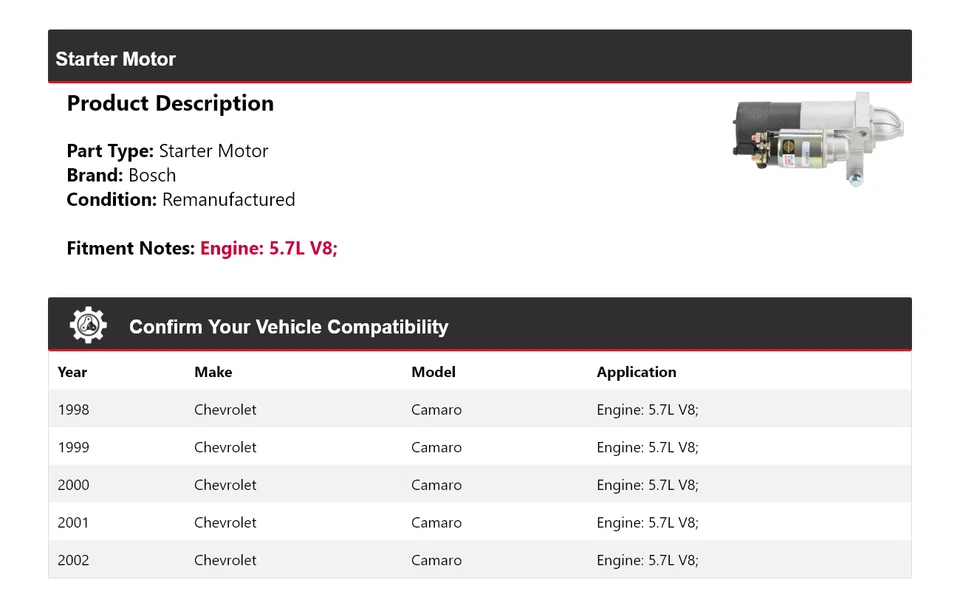Click the Part Type: Starter Motor line
The width and height of the screenshot is (960, 608).
point(167,151)
